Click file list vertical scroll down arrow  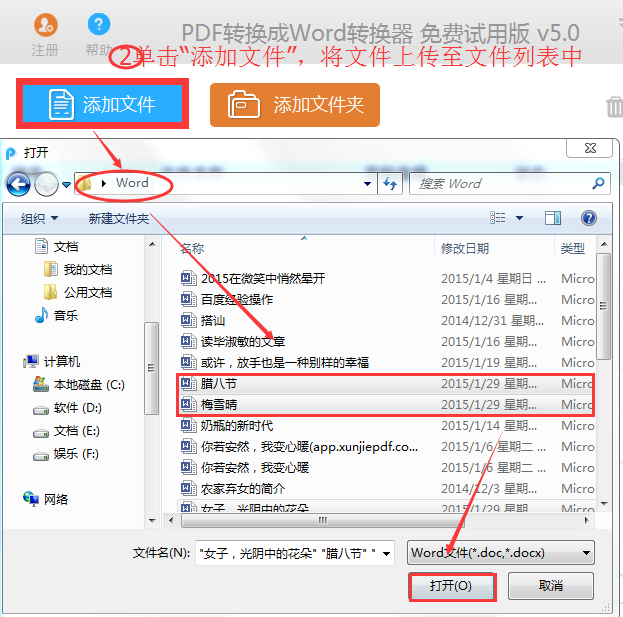click(604, 504)
